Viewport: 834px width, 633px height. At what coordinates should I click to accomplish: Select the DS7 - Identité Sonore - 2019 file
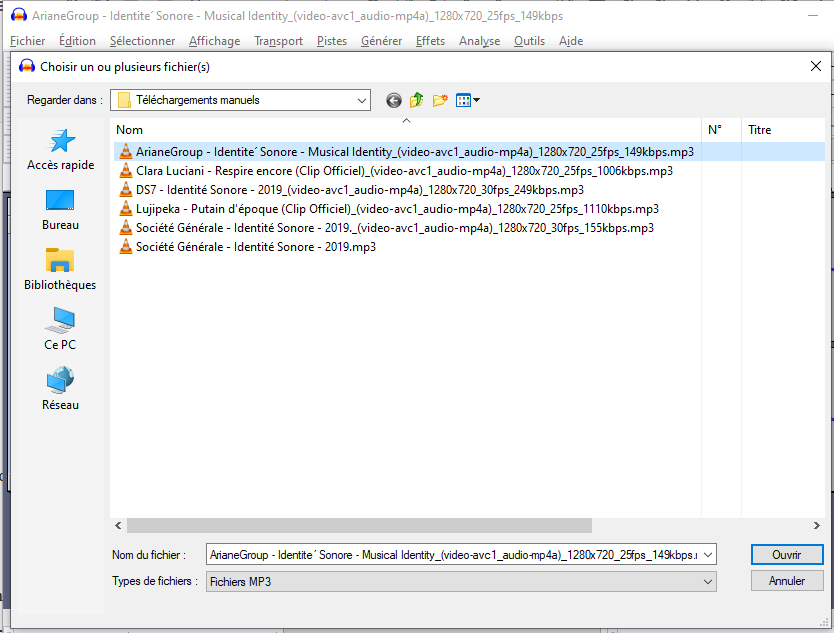click(x=360, y=190)
